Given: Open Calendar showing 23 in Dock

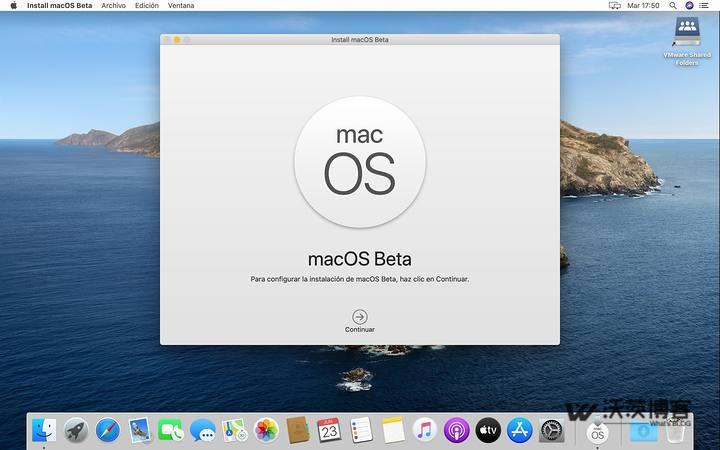Looking at the screenshot, I should tap(329, 430).
